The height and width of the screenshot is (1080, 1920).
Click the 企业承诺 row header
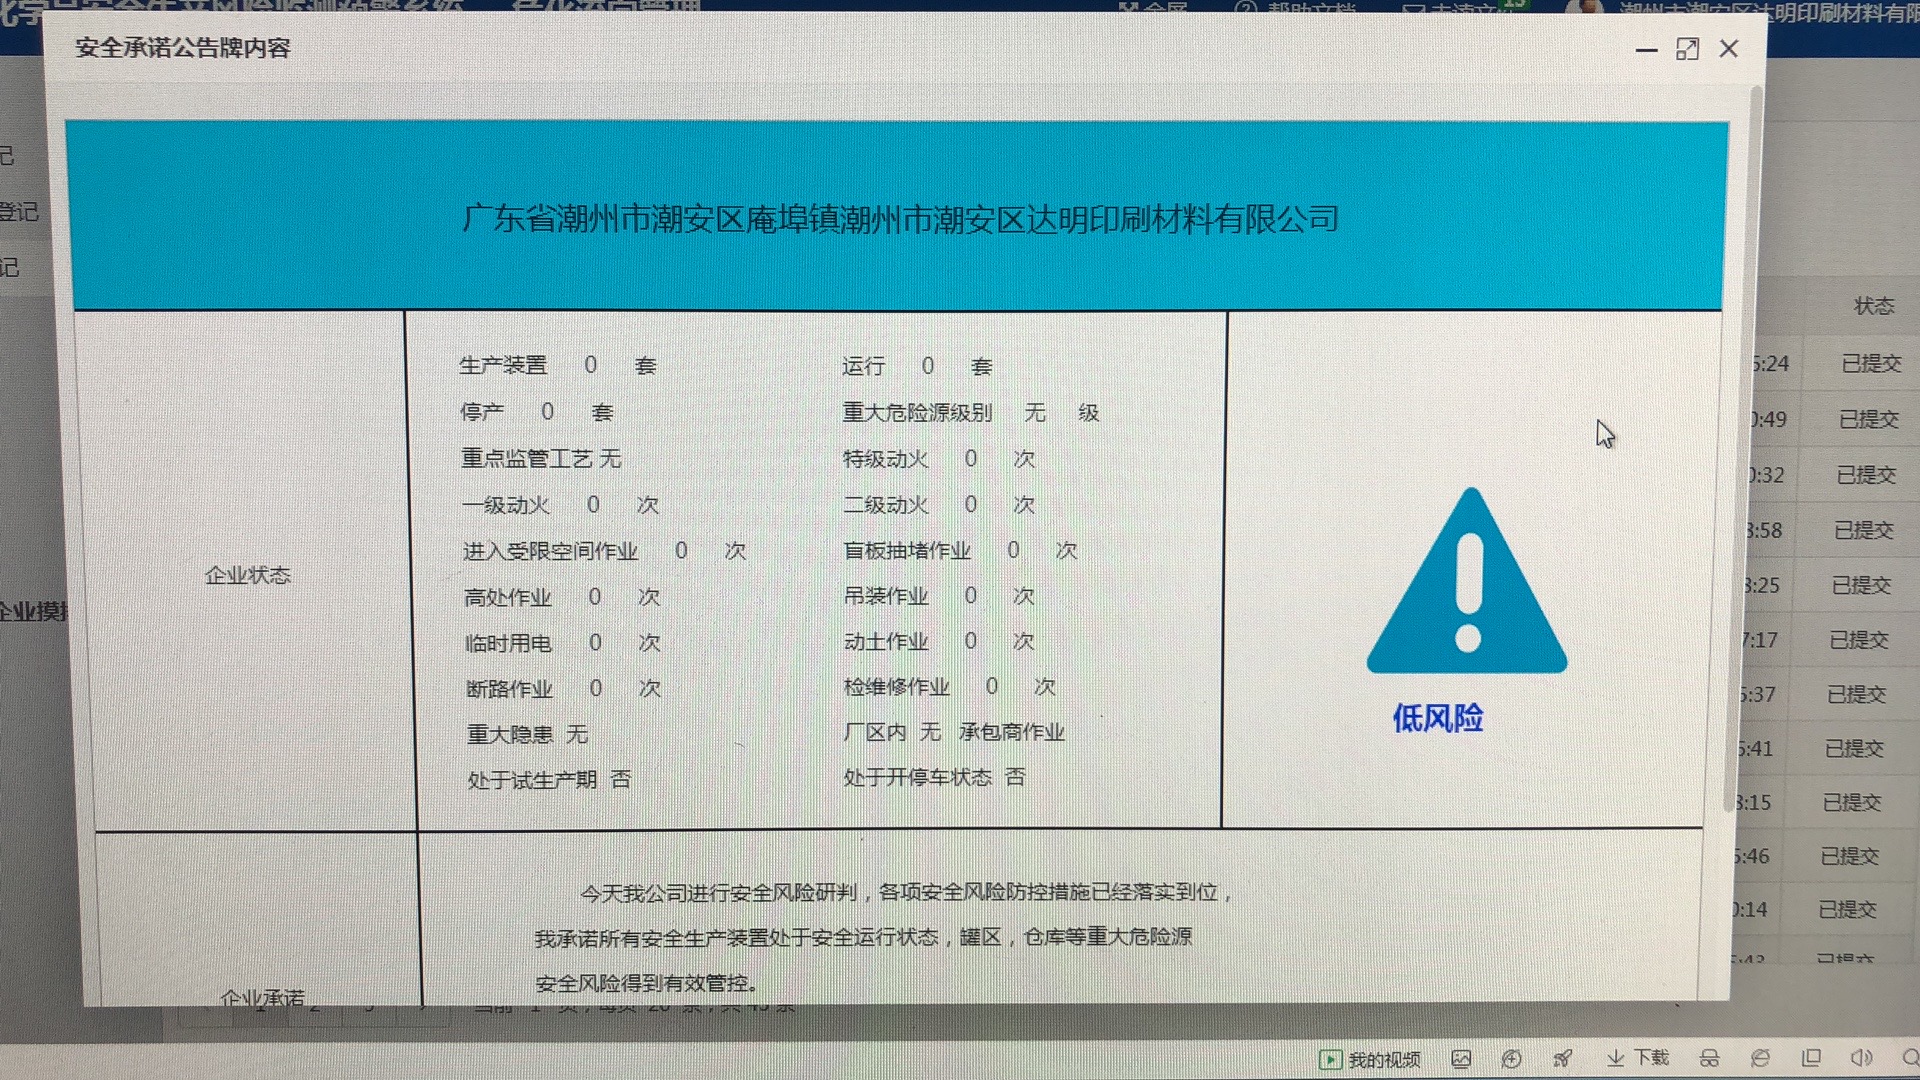coord(262,997)
